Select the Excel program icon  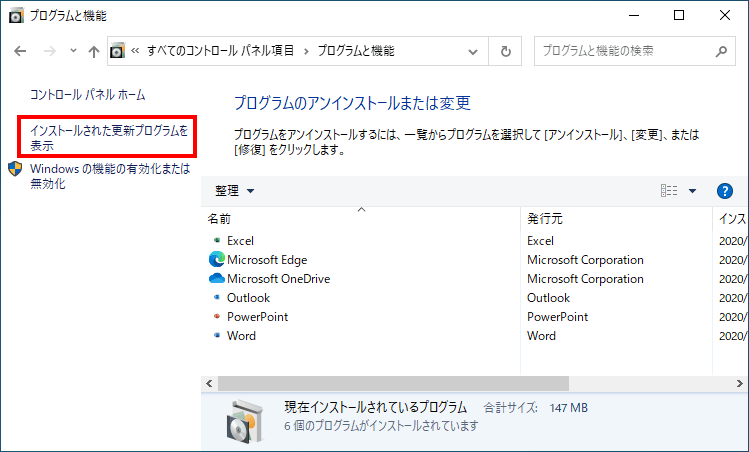(x=217, y=240)
